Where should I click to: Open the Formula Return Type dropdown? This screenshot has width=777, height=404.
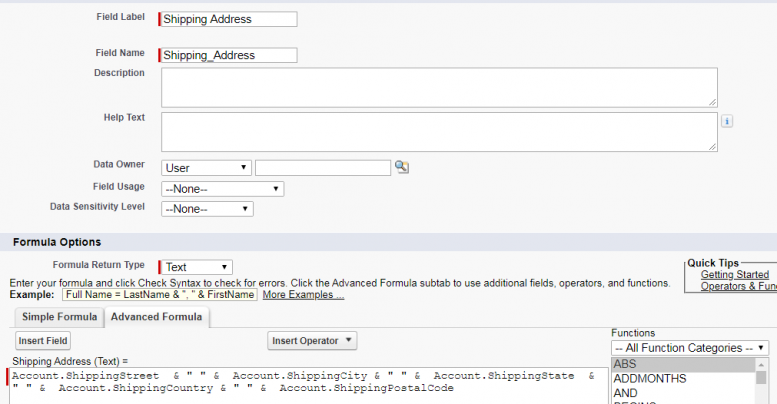197,267
